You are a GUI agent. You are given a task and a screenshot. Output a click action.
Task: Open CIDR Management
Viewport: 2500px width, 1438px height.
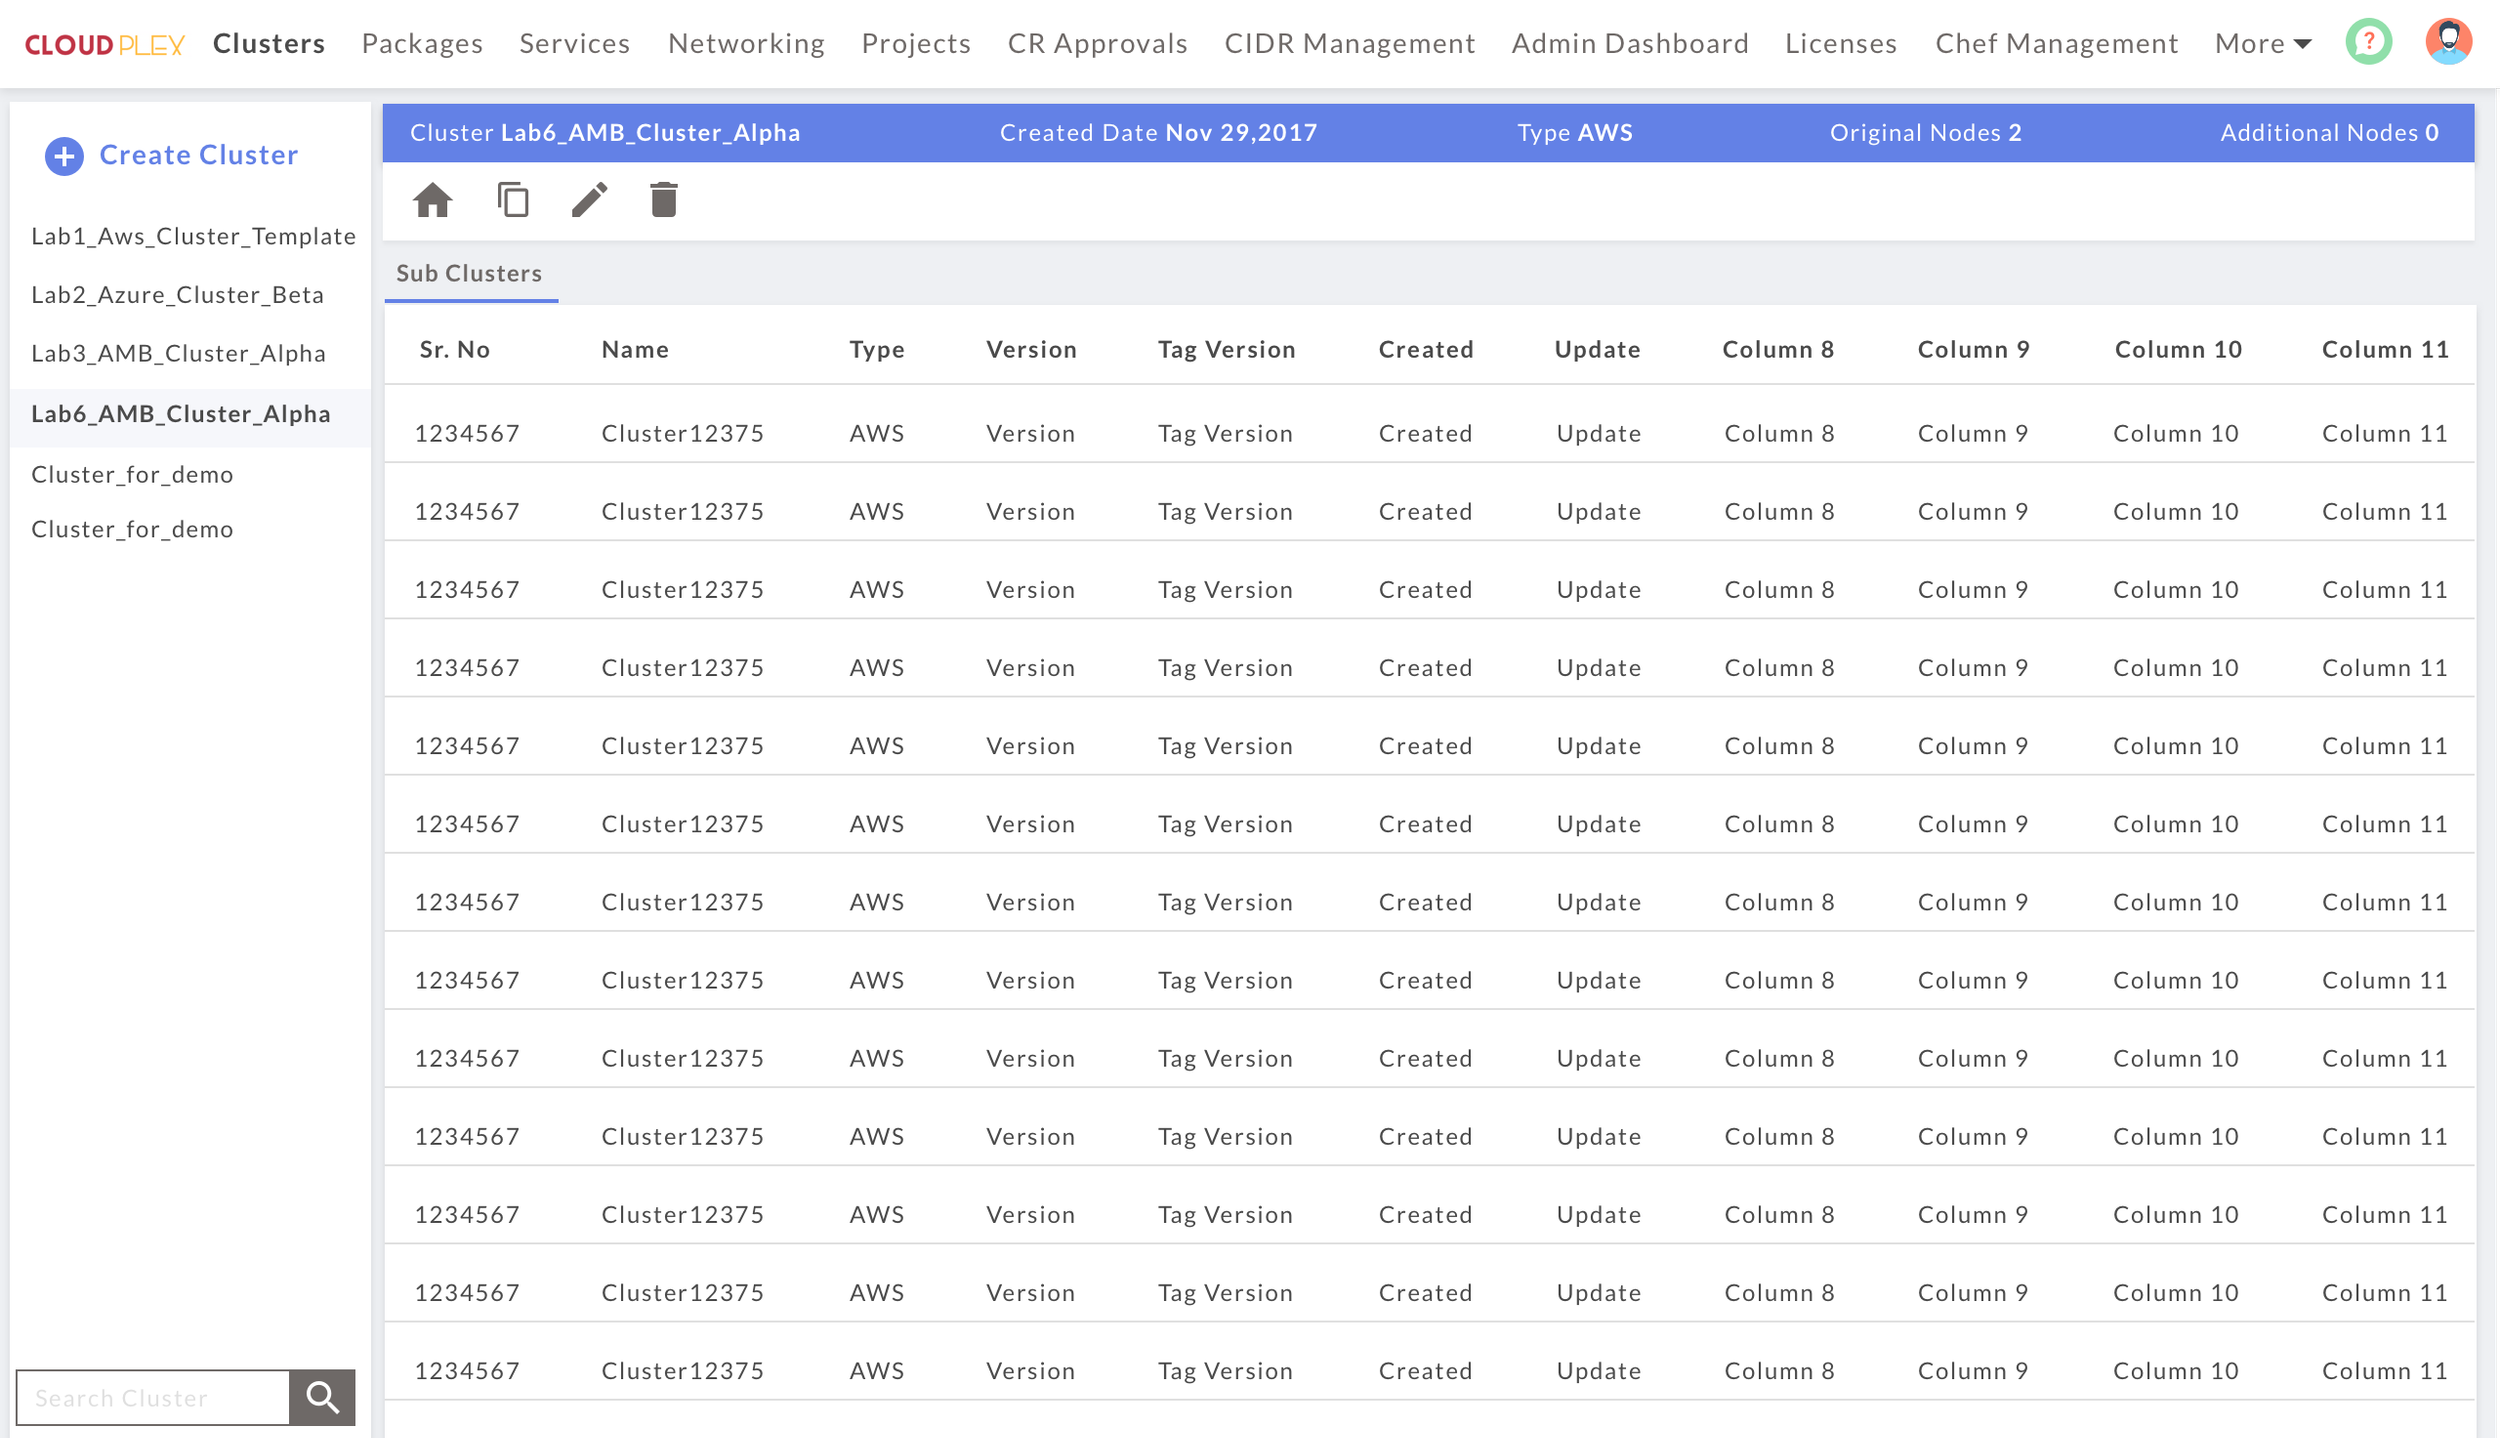click(x=1350, y=43)
